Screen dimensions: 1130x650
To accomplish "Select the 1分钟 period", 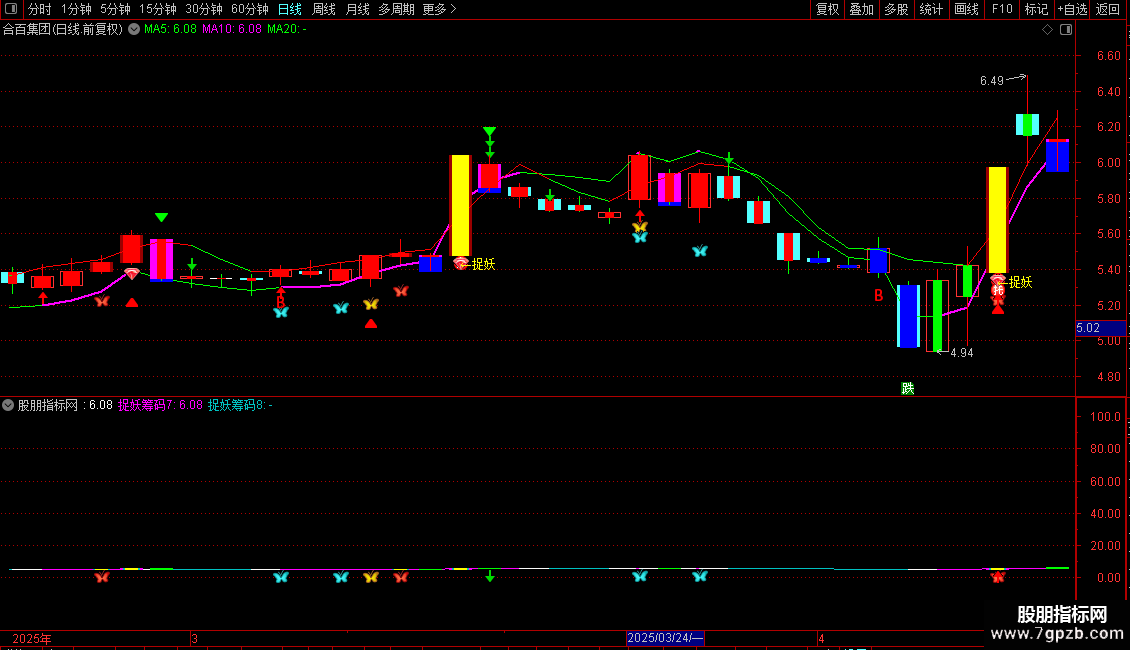I will [x=76, y=9].
